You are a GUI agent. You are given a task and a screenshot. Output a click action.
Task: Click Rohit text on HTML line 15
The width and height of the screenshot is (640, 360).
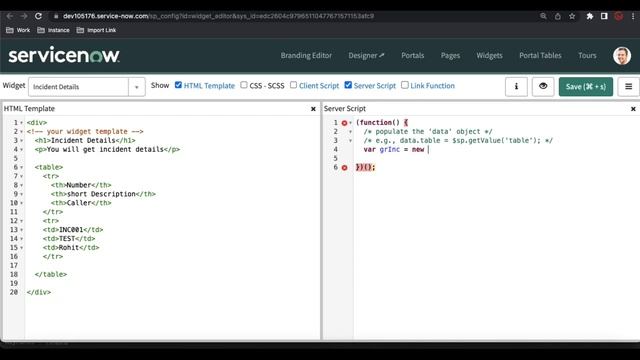pos(69,248)
